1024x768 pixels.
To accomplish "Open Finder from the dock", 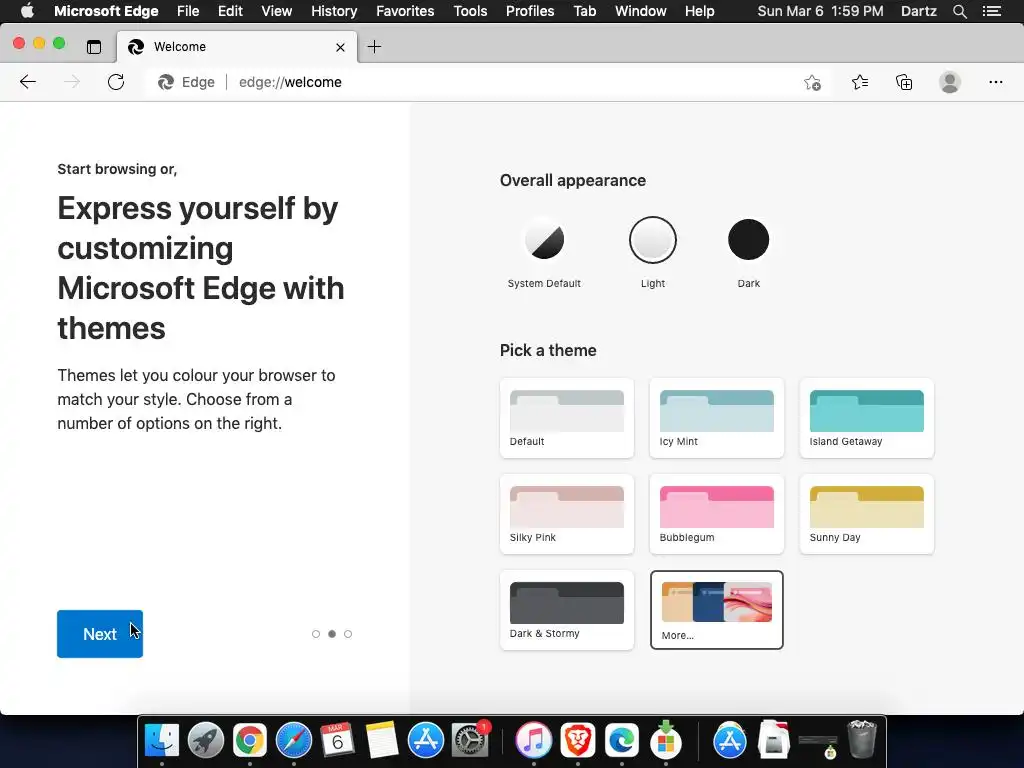I will coord(161,741).
